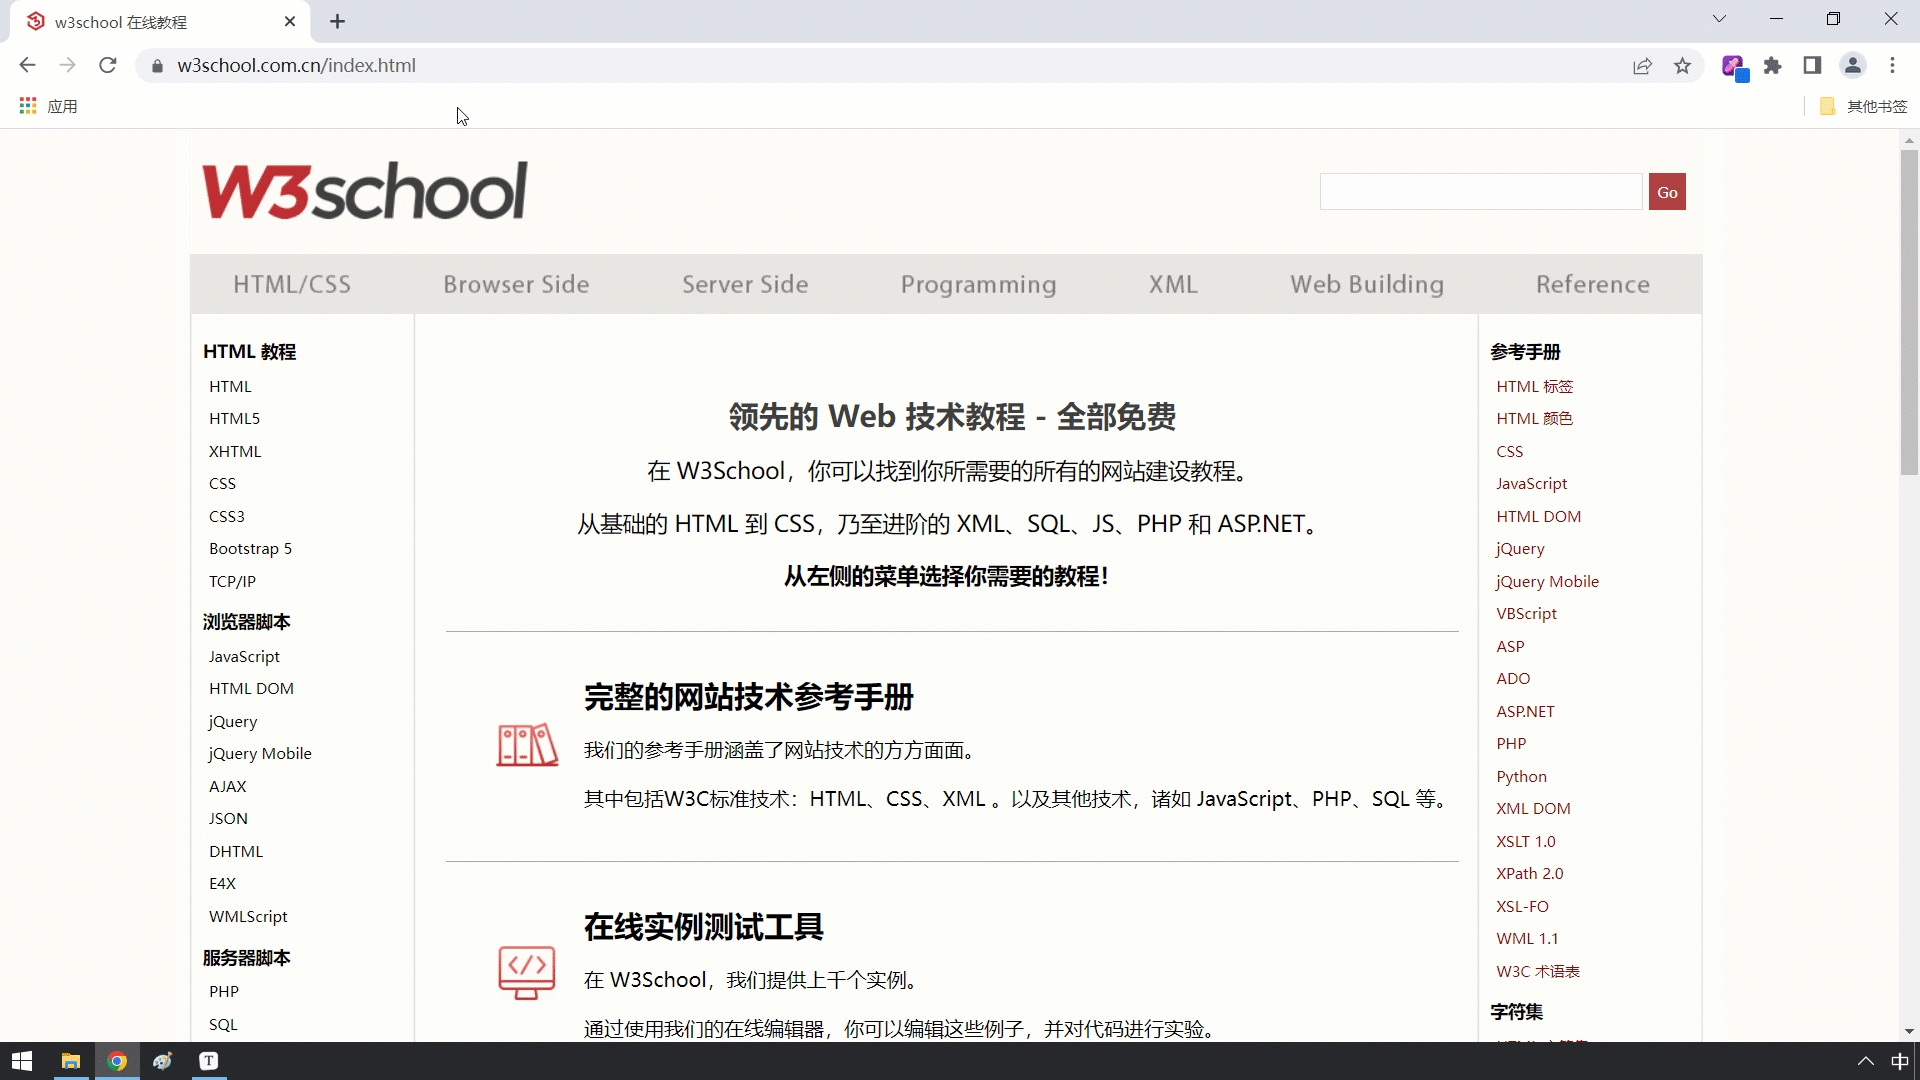Open File Explorer from the taskbar

(71, 1061)
